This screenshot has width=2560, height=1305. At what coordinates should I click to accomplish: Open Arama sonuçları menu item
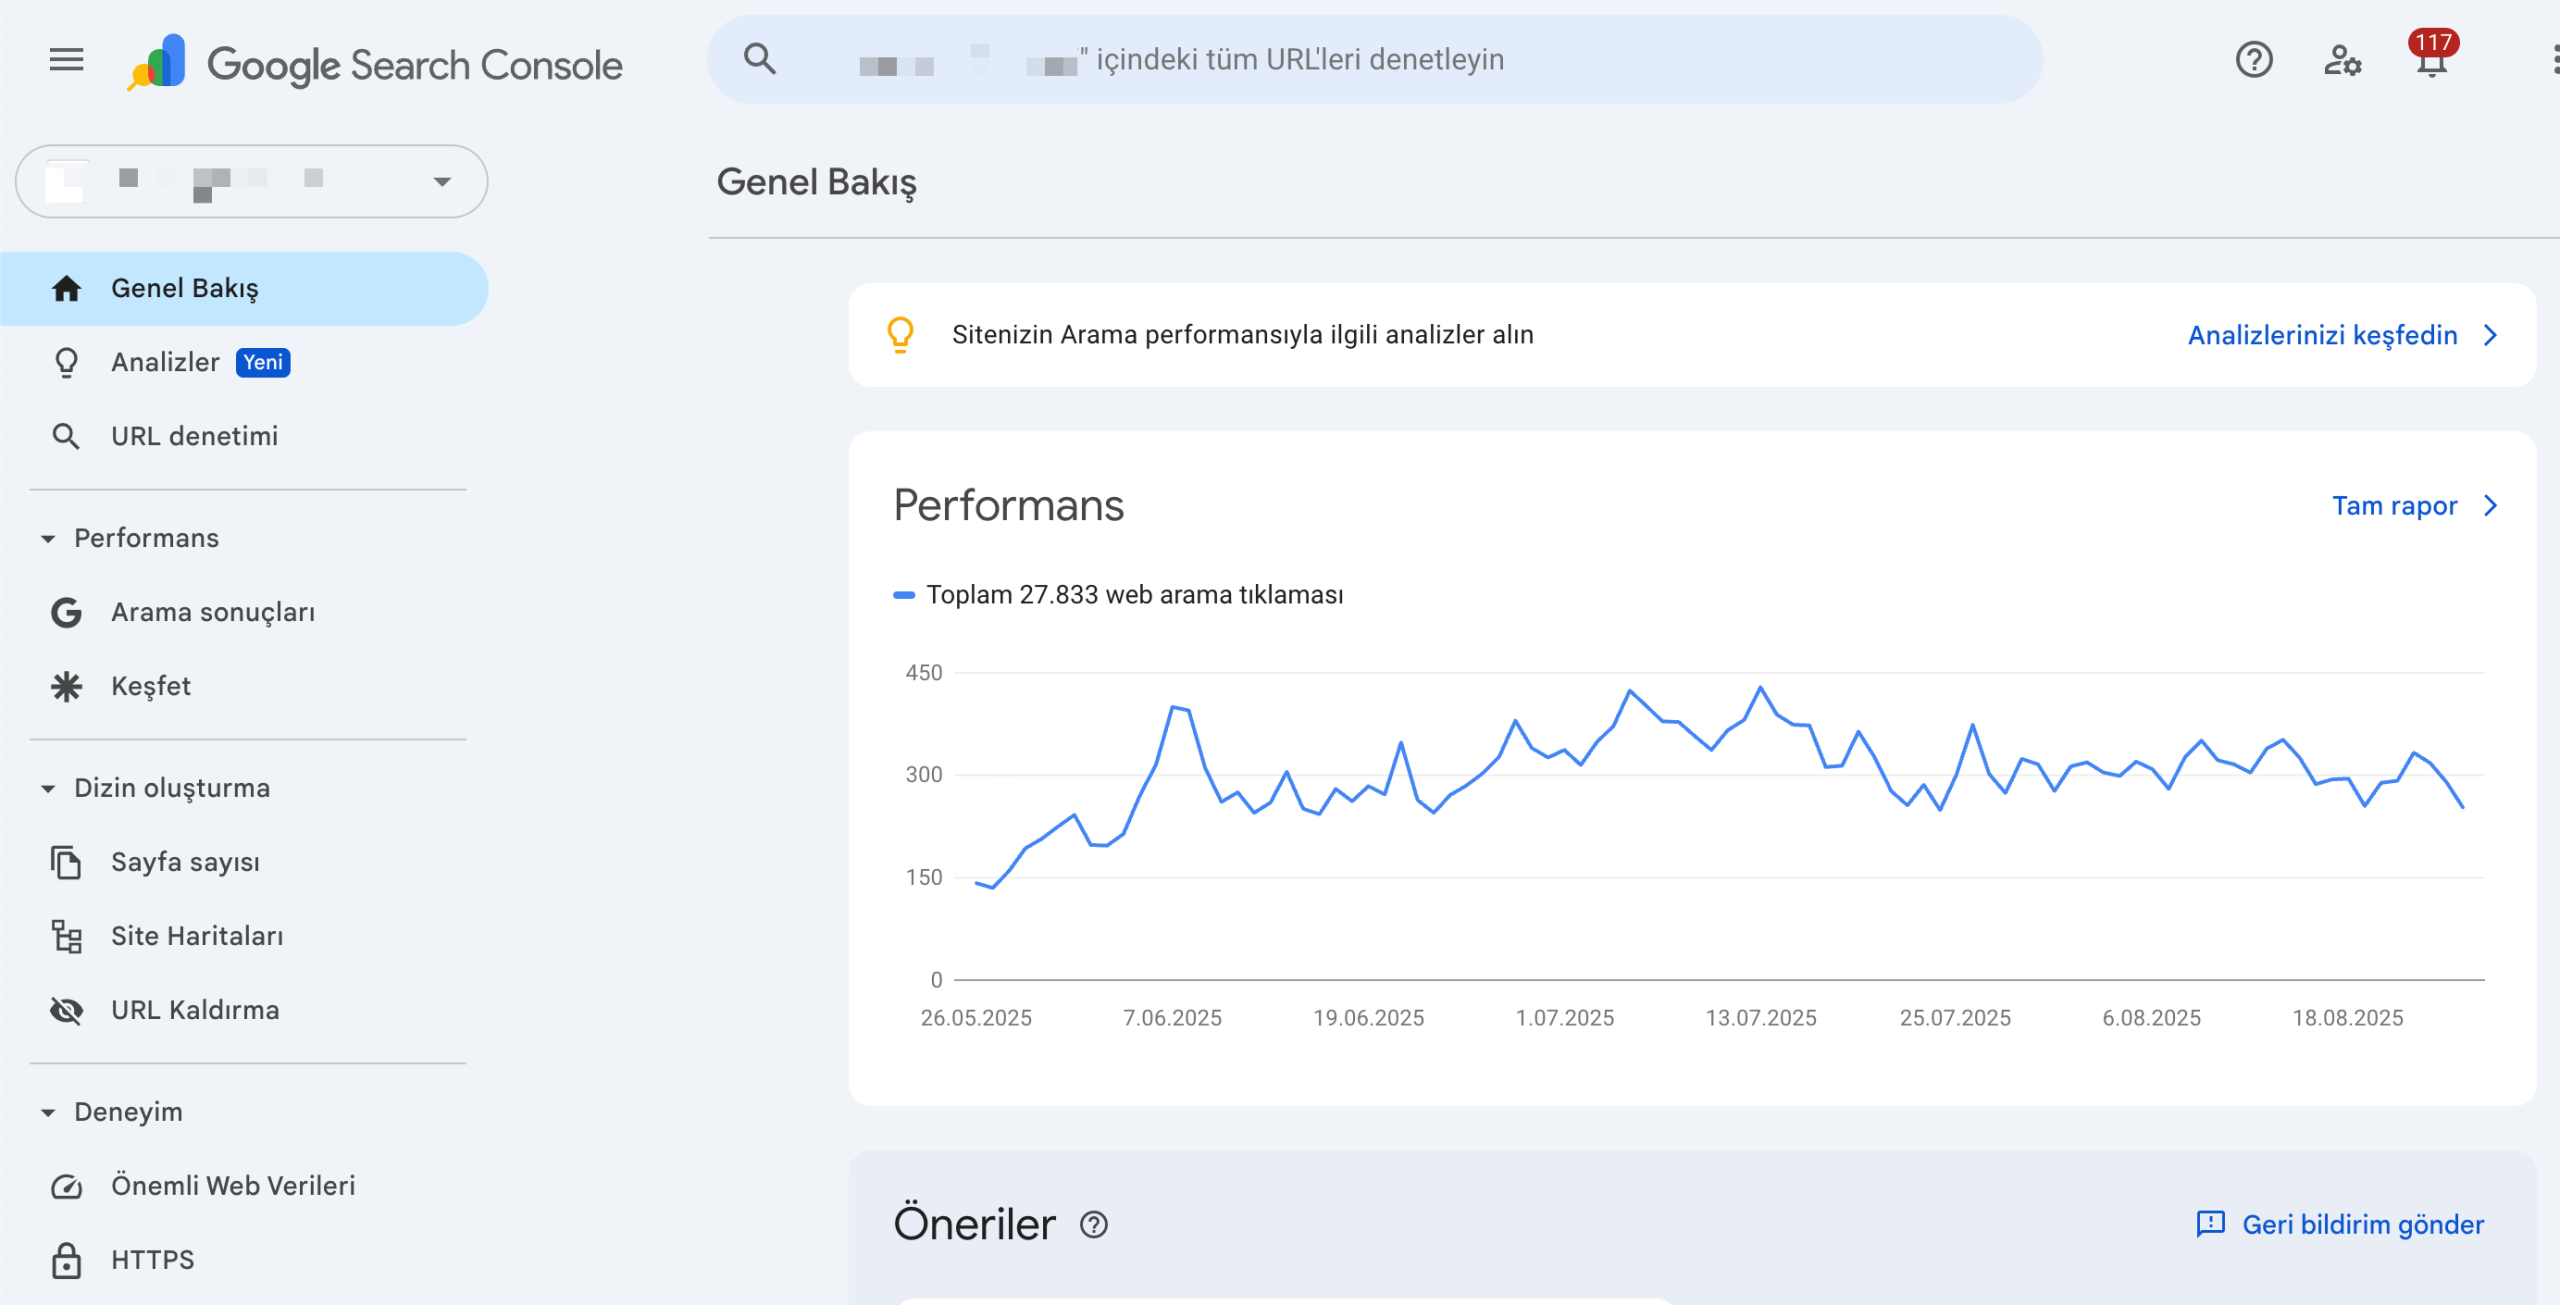coord(244,612)
